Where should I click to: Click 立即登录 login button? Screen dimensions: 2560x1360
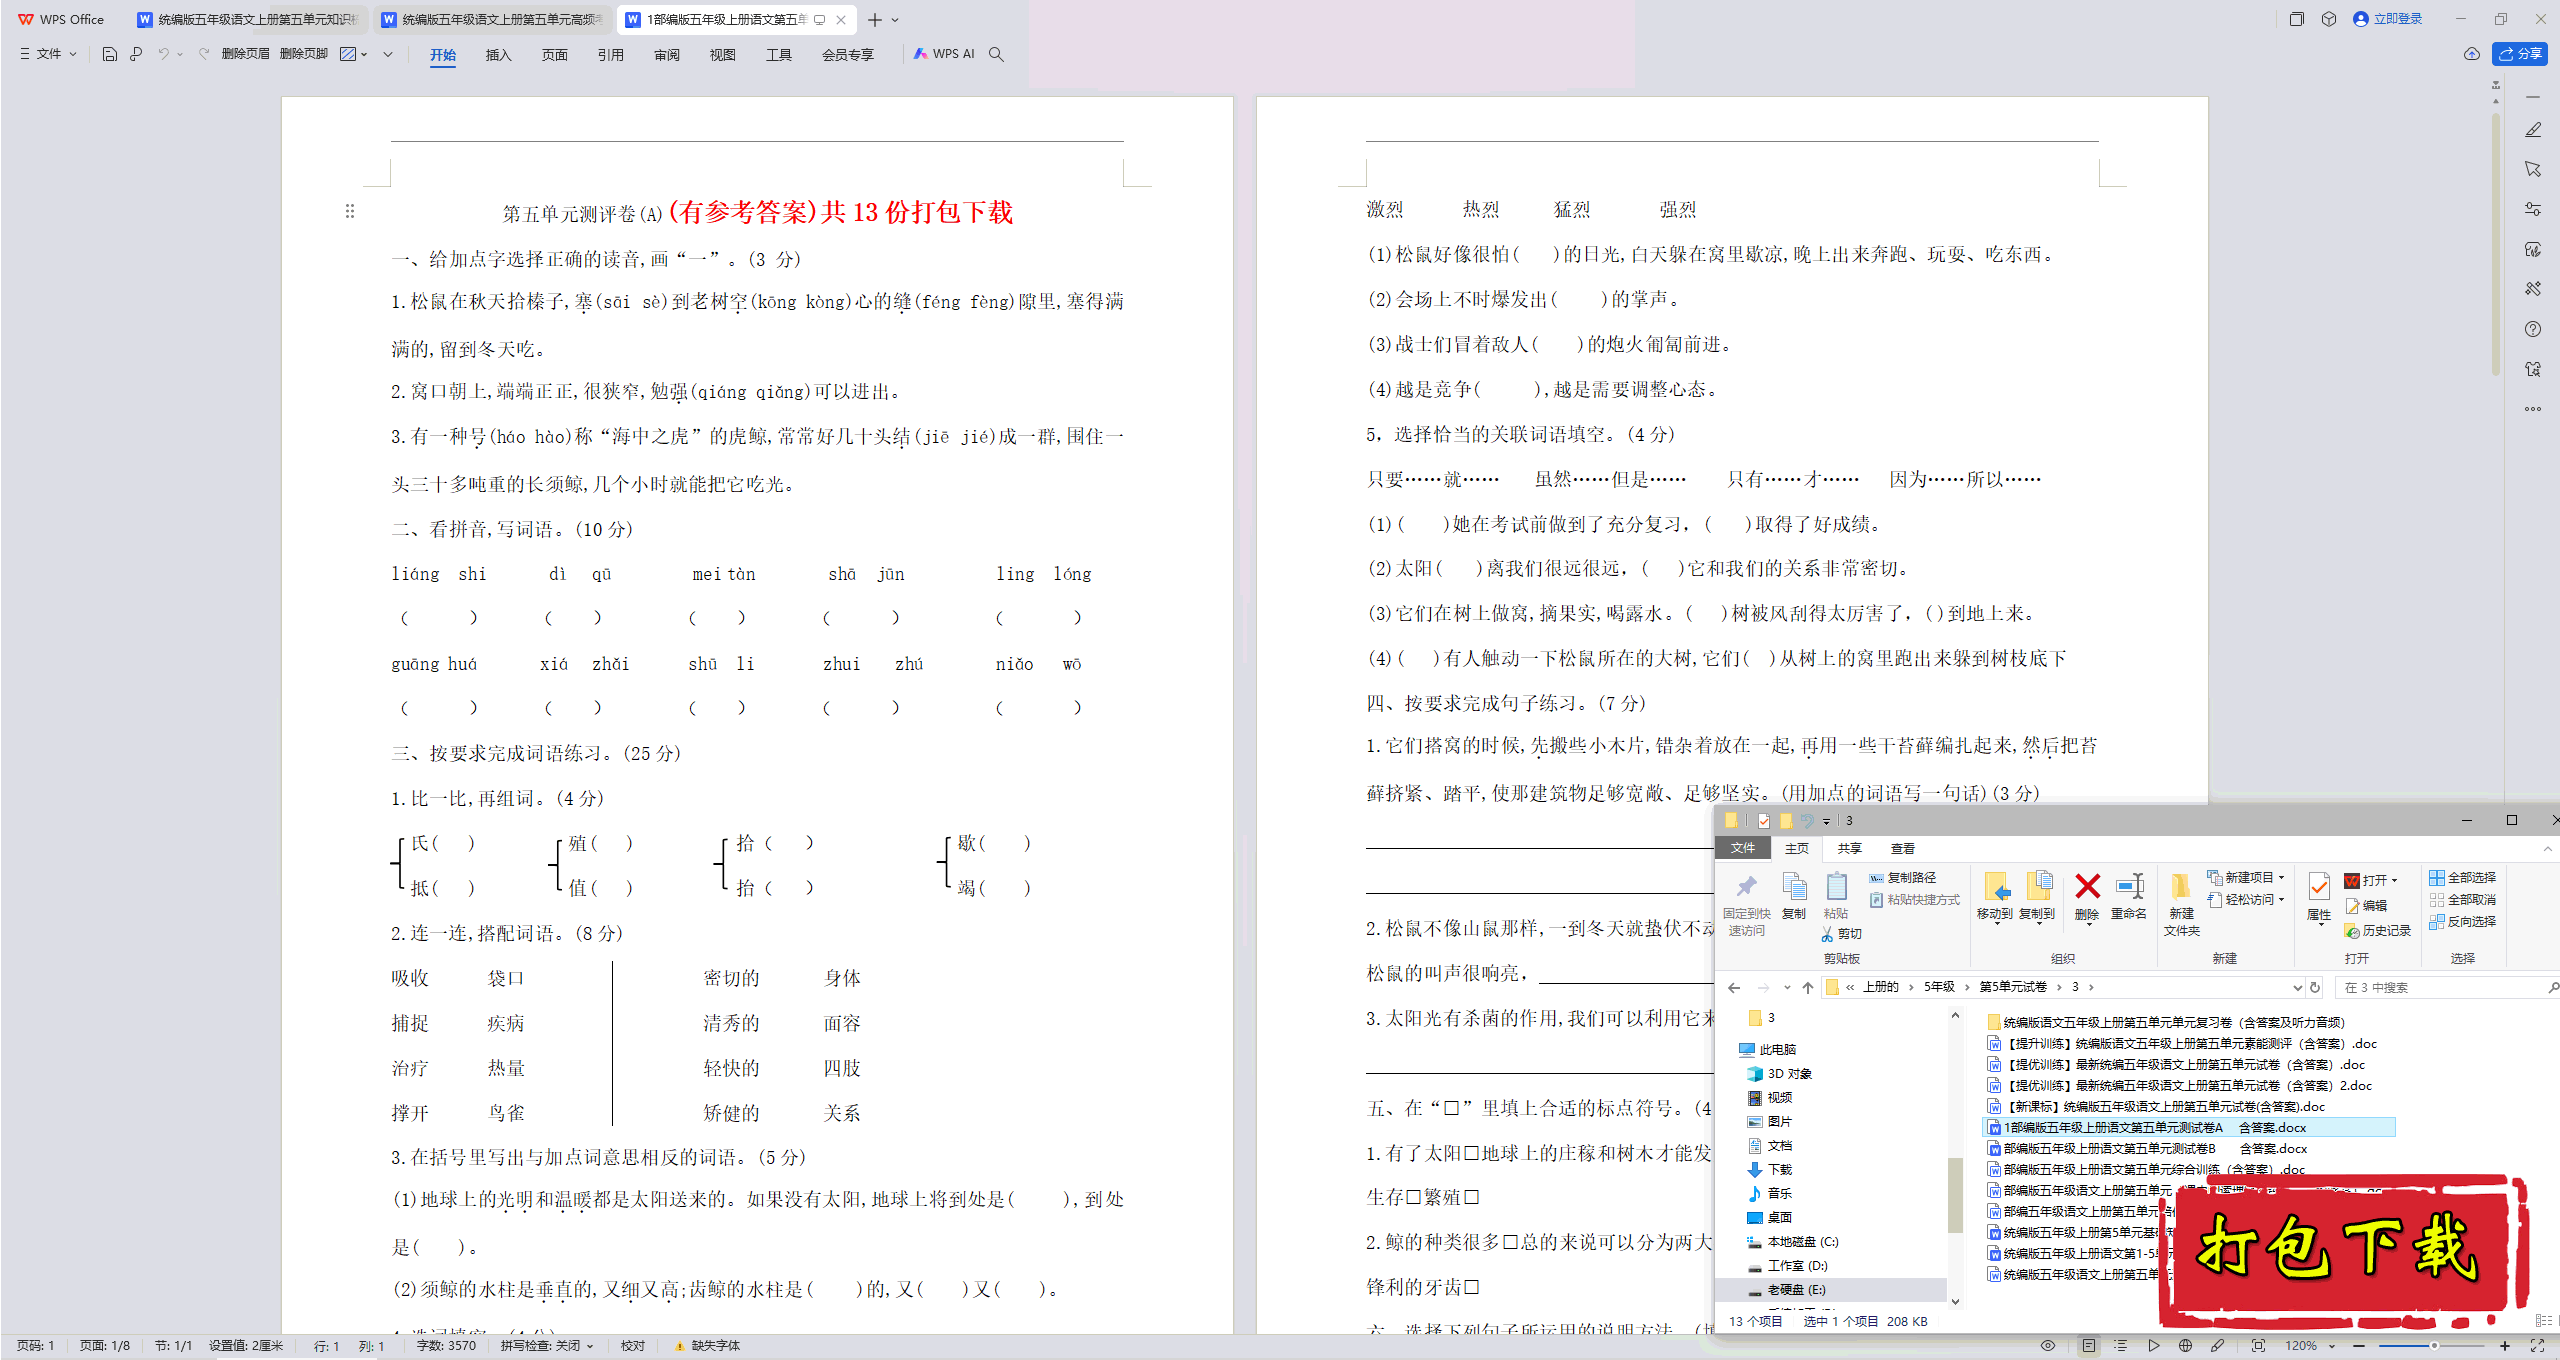[x=2389, y=19]
